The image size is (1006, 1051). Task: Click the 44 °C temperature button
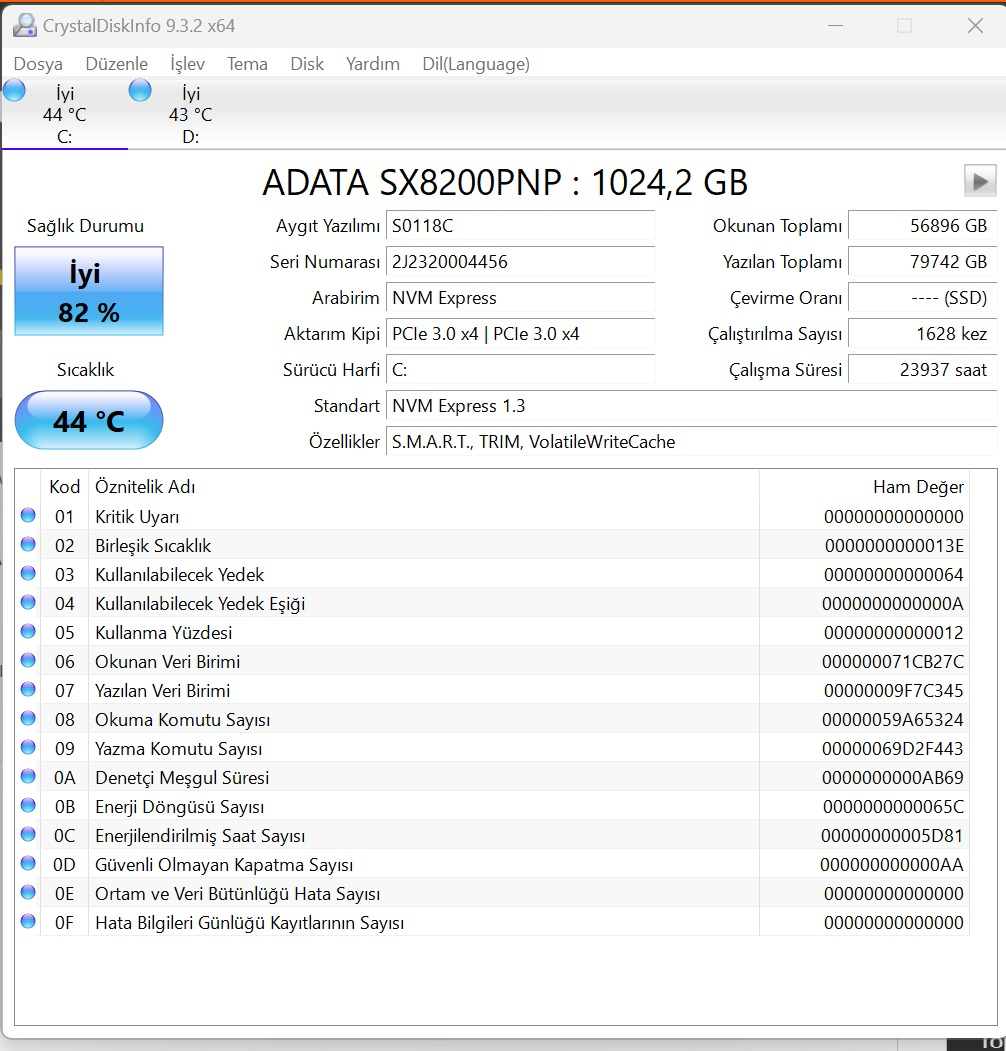(89, 420)
